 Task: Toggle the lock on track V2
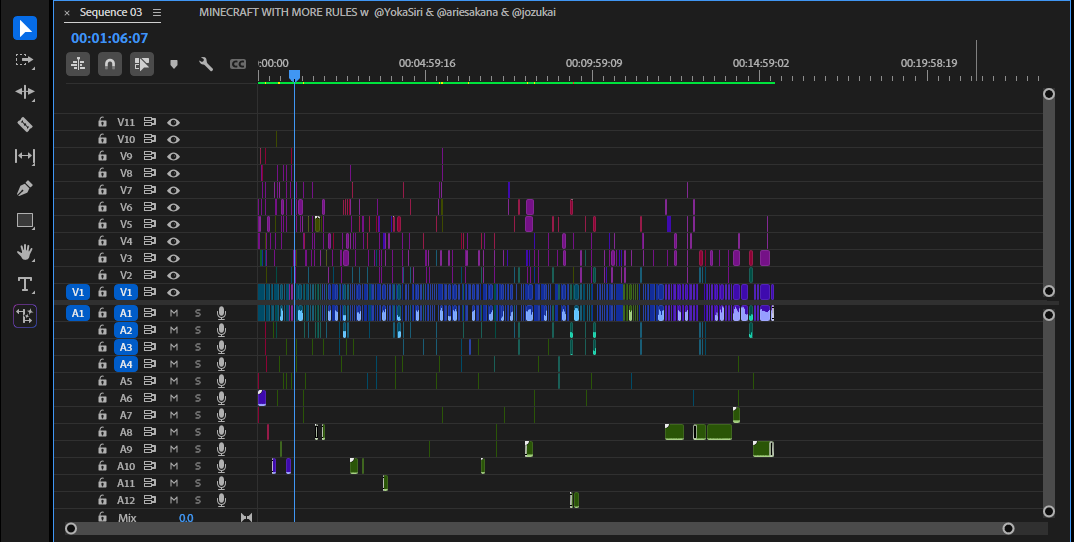pos(102,275)
